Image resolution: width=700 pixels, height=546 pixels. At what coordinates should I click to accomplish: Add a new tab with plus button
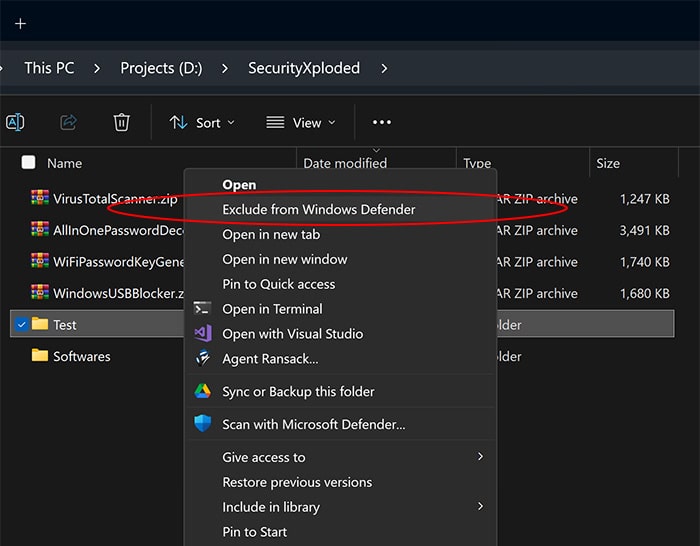[x=20, y=23]
